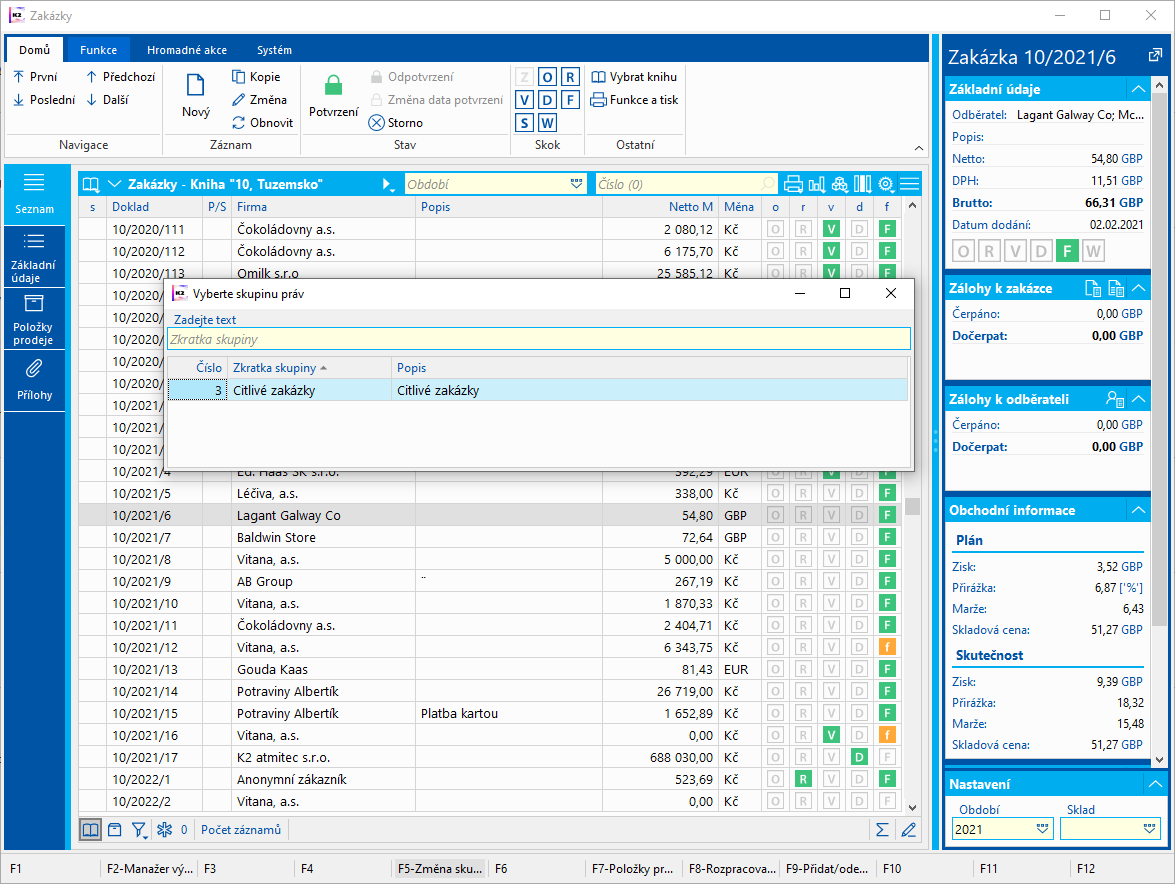Click the Nový new record icon
Screen dimensions: 1175x884
click(x=196, y=86)
